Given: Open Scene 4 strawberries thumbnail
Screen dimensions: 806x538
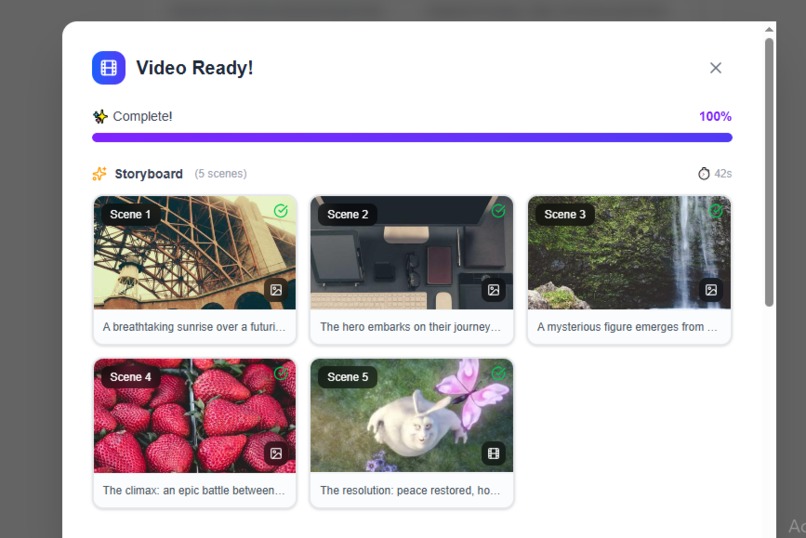Looking at the screenshot, I should pos(195,415).
